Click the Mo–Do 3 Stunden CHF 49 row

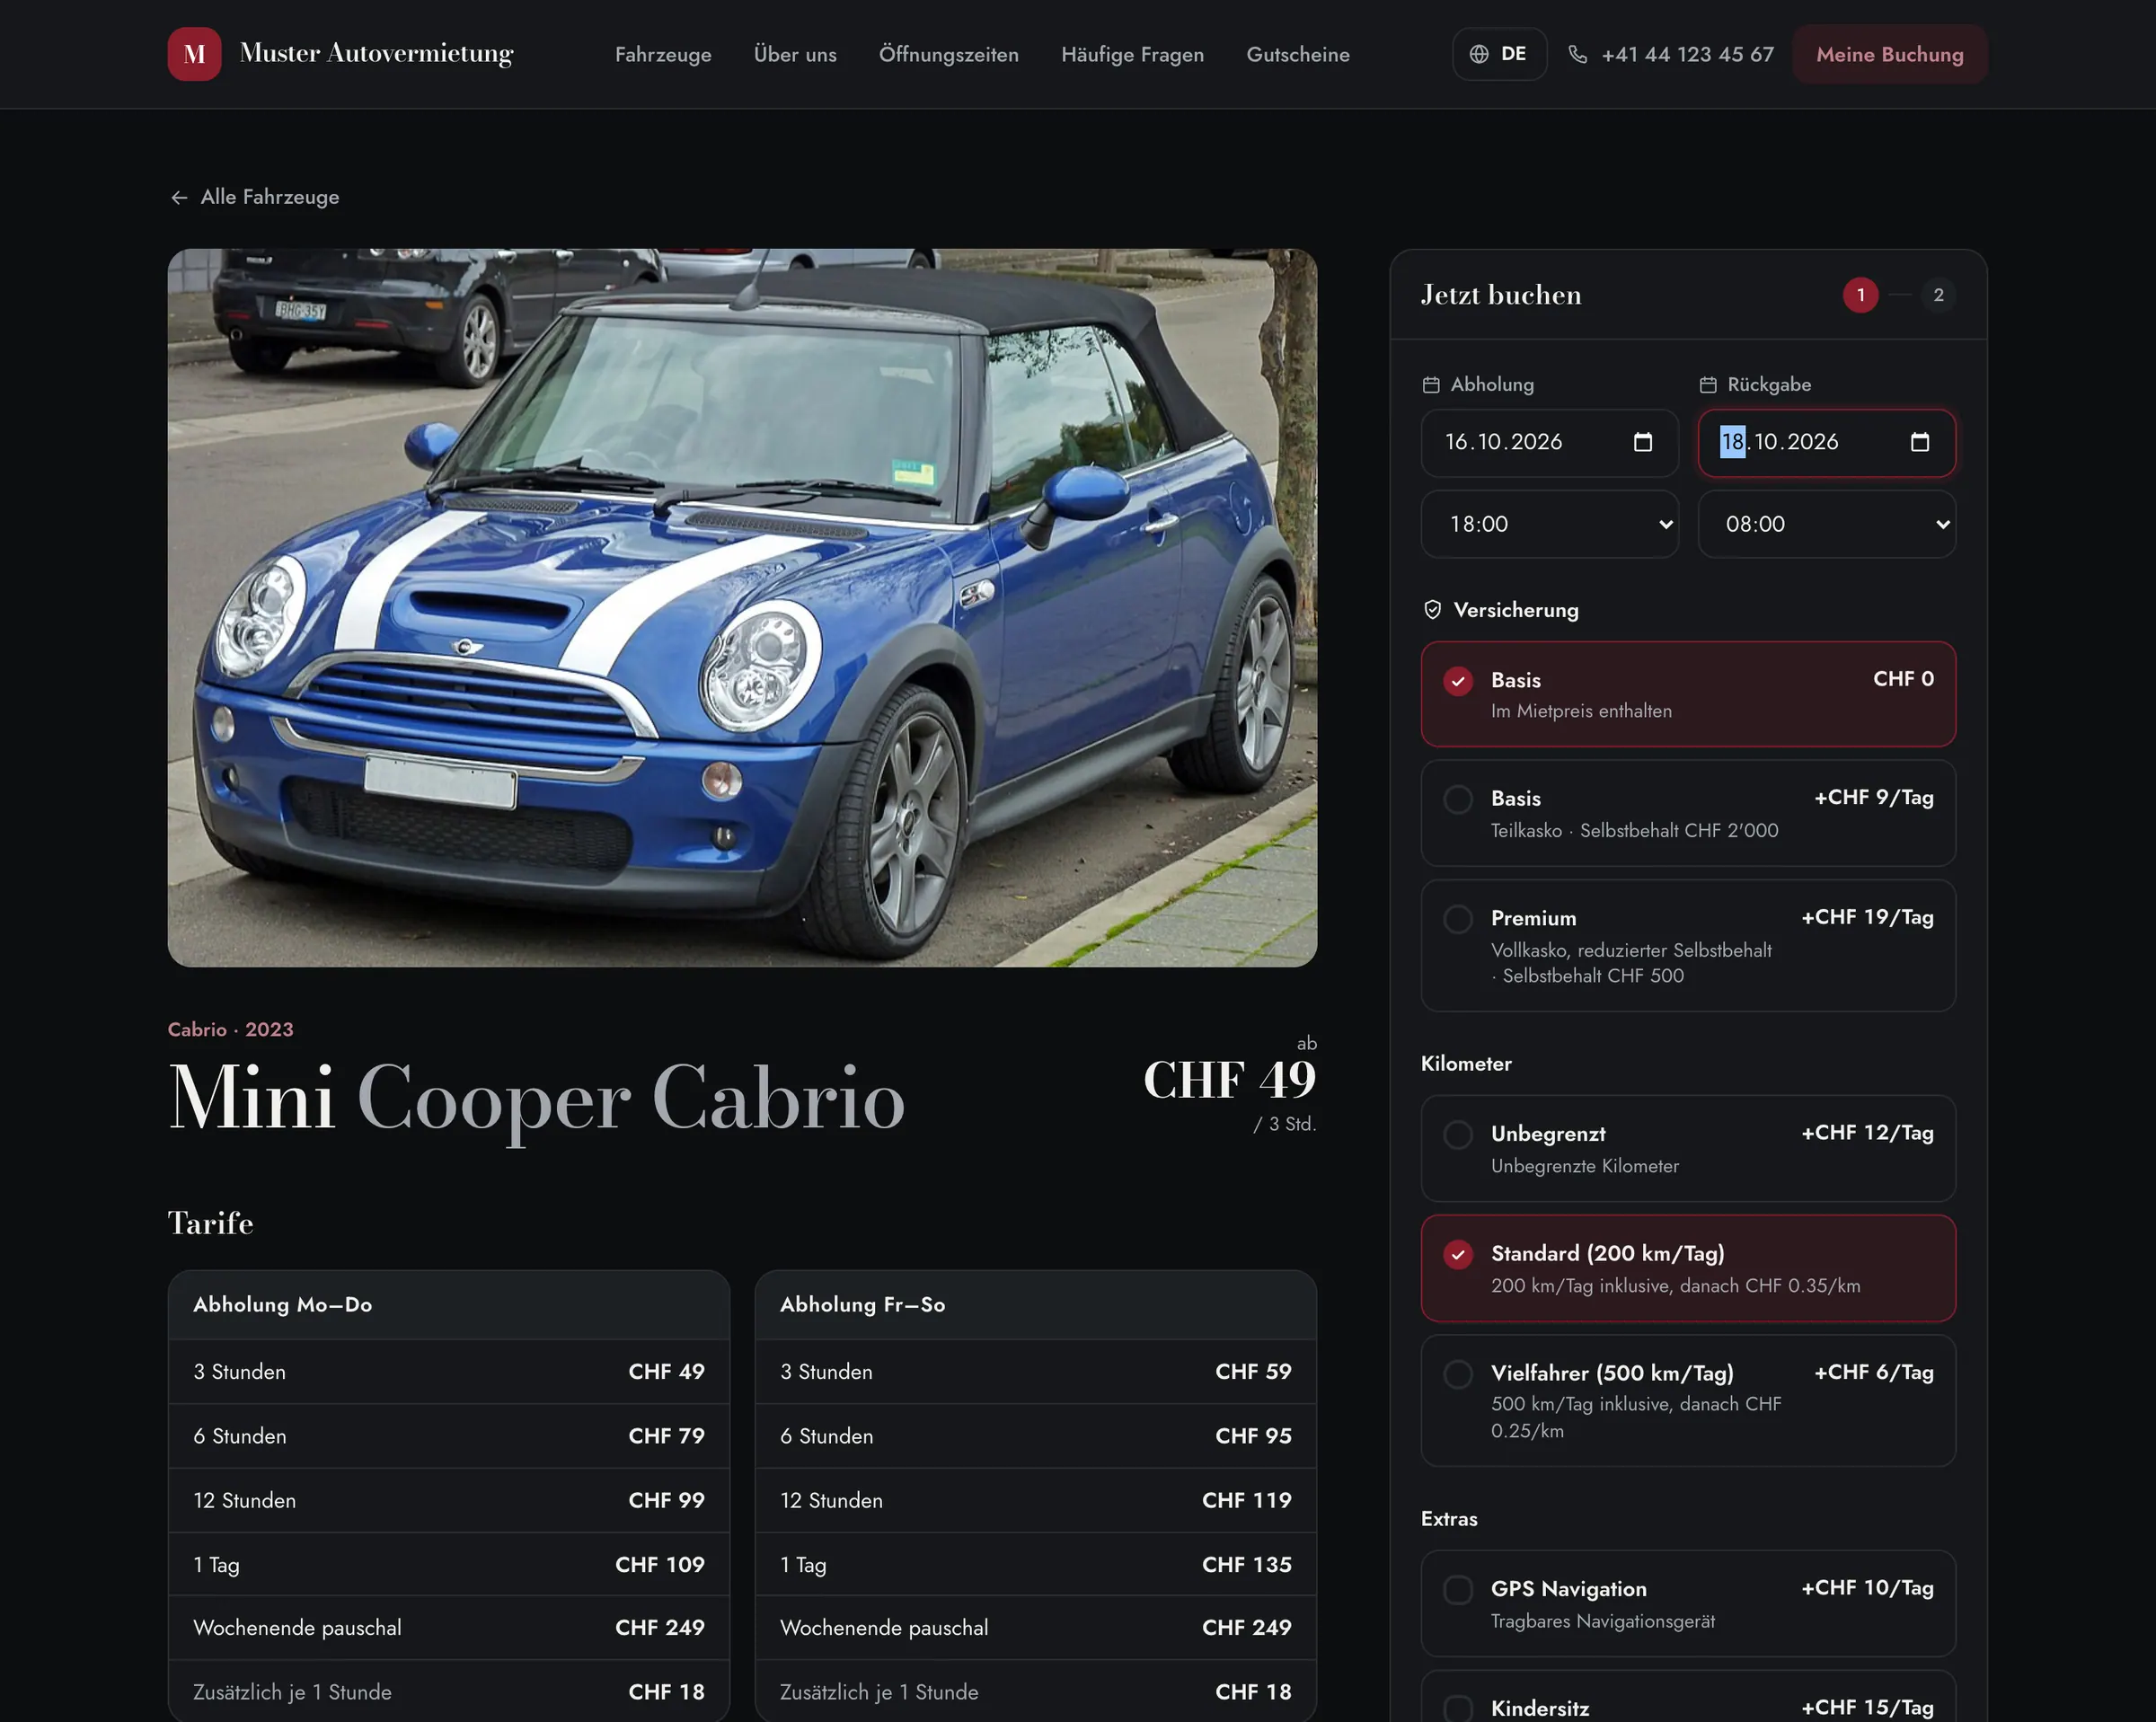[x=448, y=1372]
